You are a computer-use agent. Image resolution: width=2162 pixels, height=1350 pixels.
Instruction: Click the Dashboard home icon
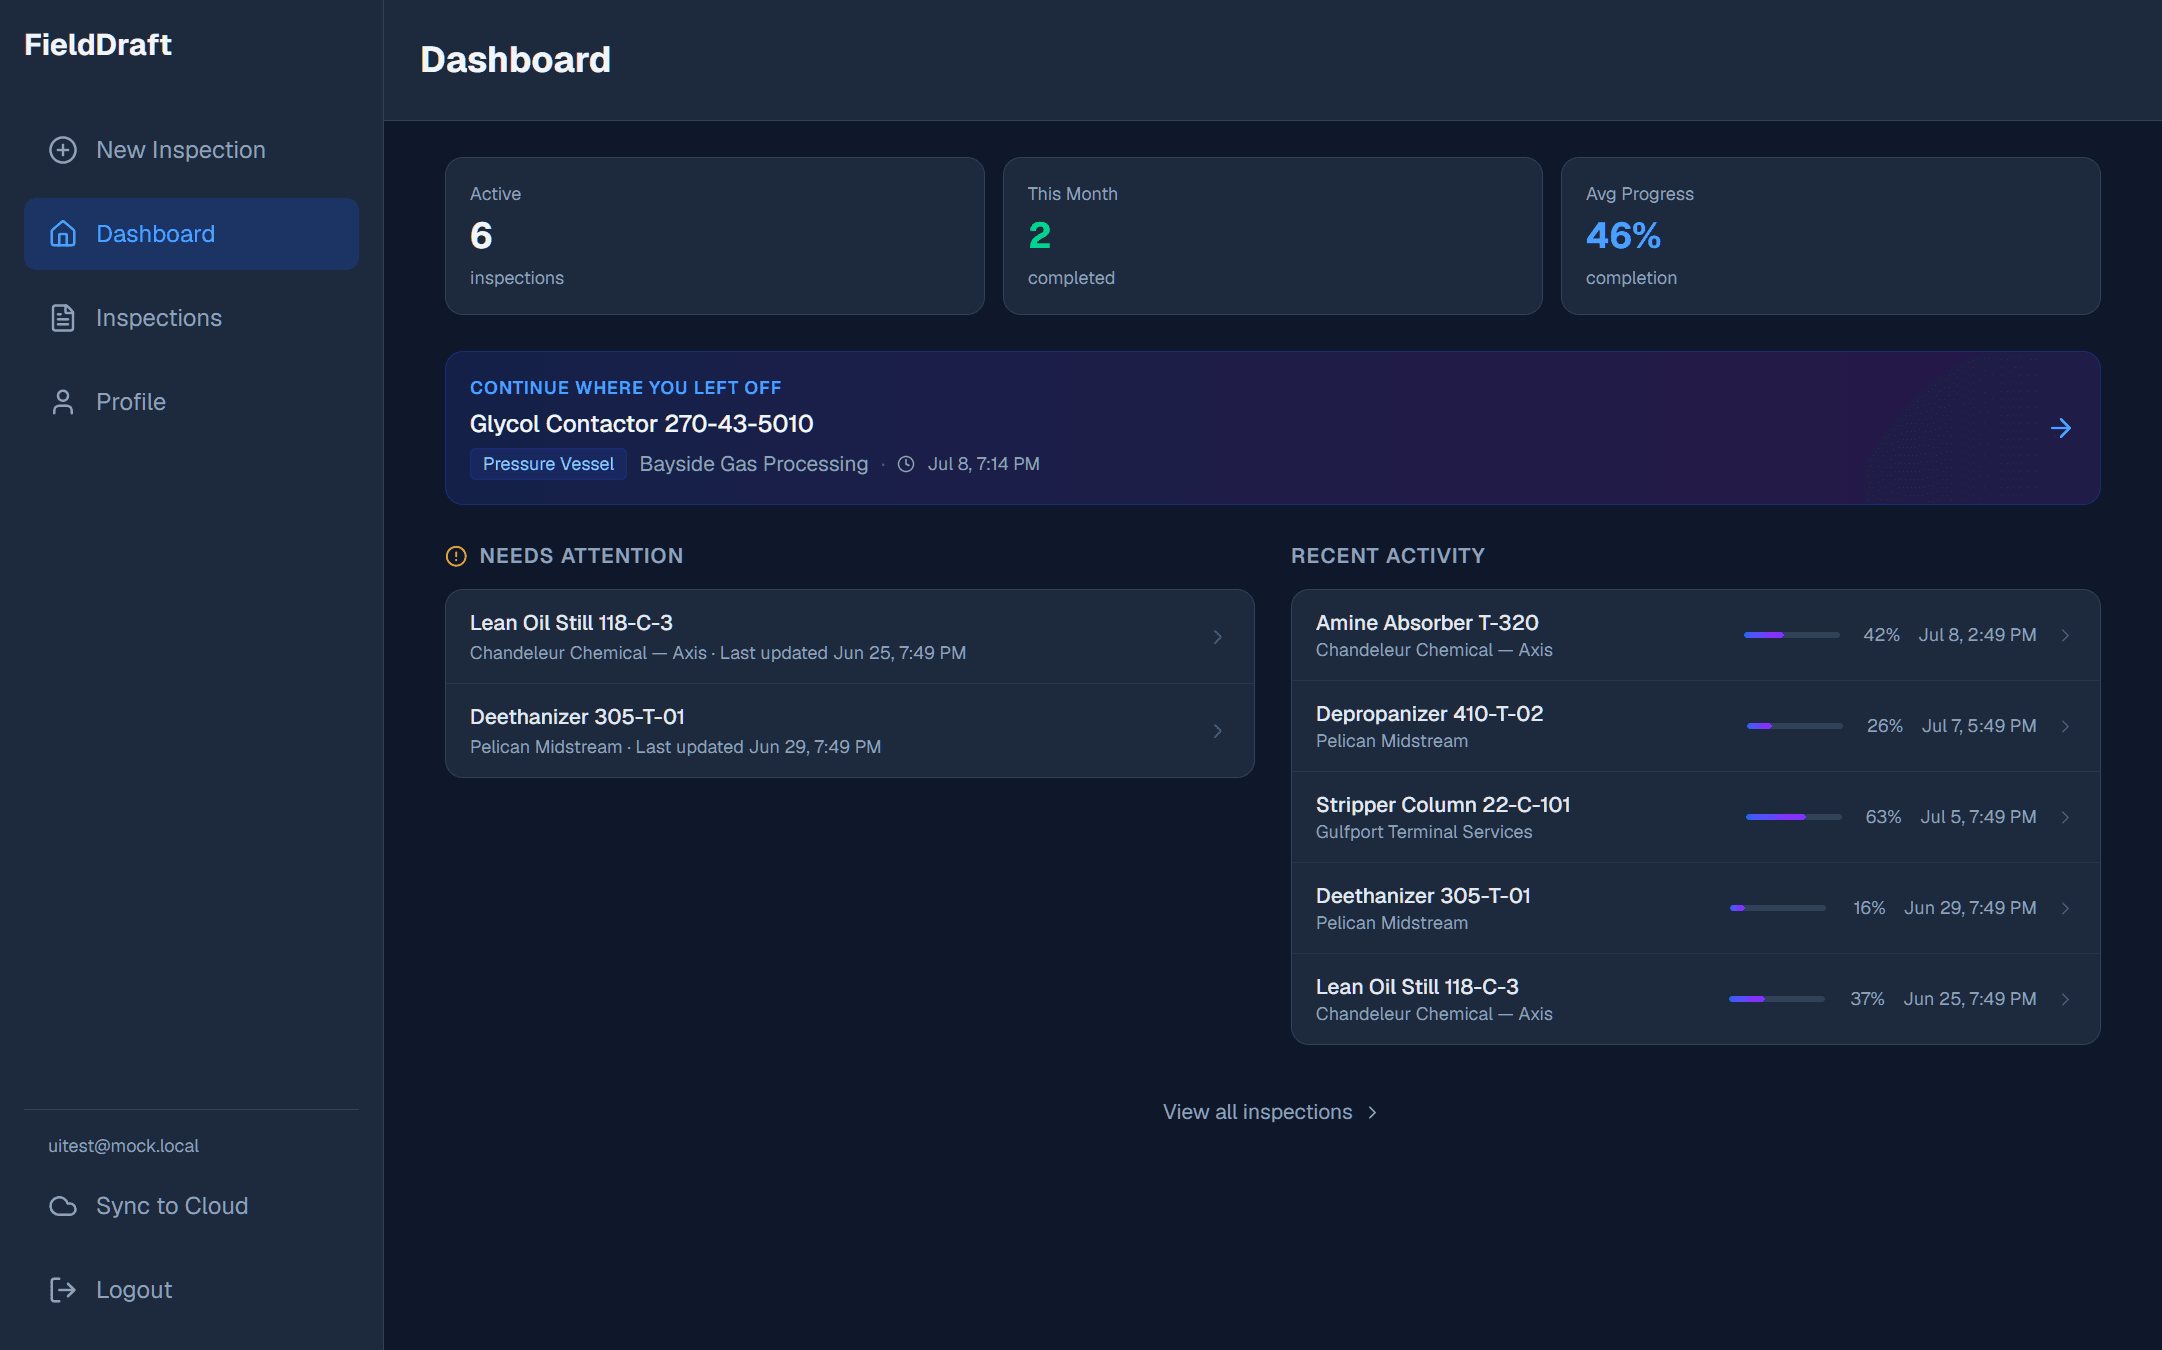[x=63, y=234]
